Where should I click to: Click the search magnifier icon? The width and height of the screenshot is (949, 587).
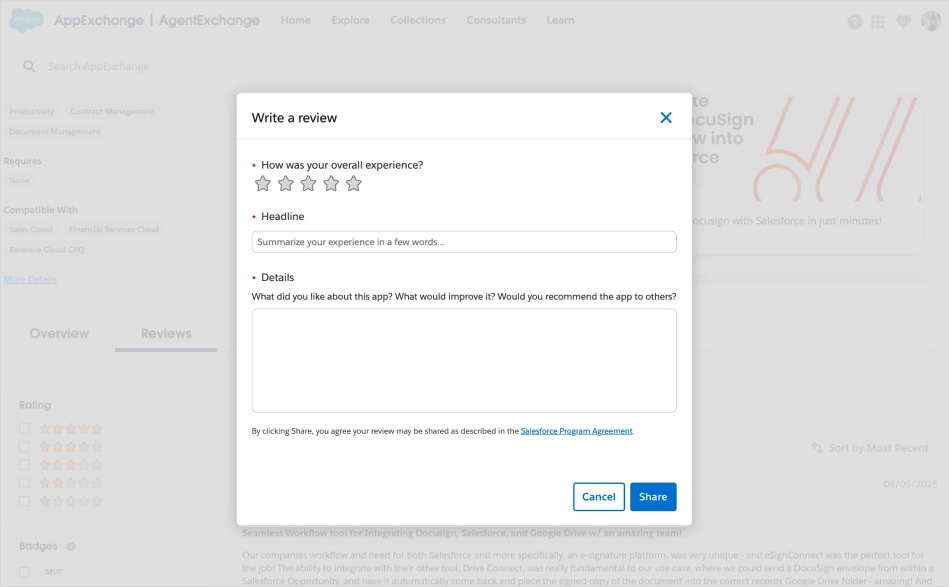pos(29,67)
